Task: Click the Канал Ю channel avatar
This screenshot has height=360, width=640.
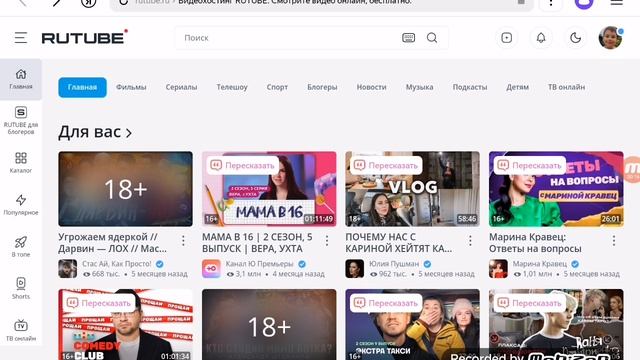Action: click(211, 269)
